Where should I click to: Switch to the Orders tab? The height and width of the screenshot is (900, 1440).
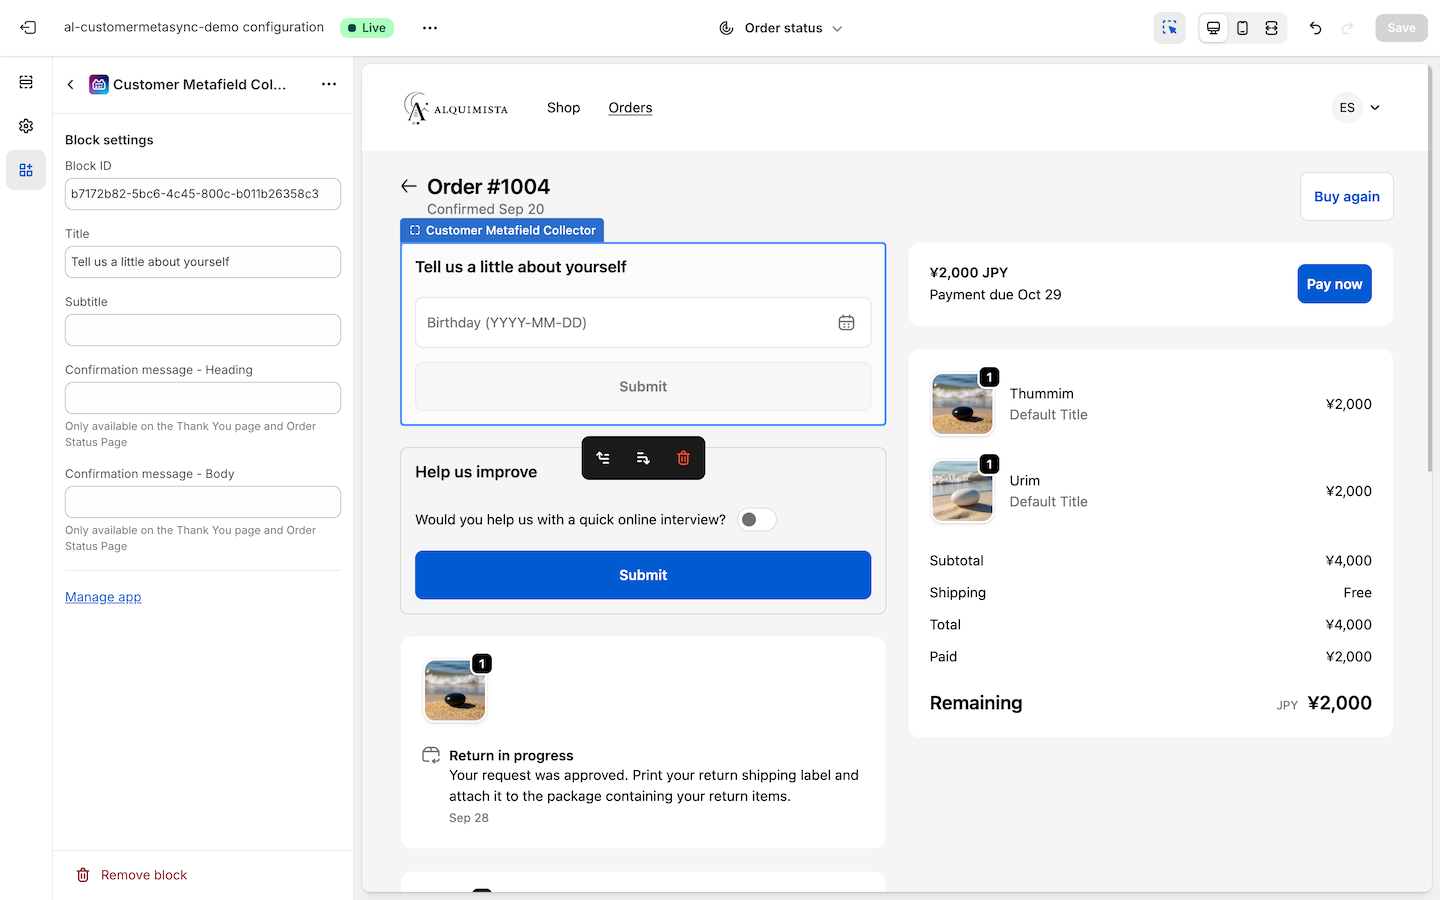click(630, 107)
